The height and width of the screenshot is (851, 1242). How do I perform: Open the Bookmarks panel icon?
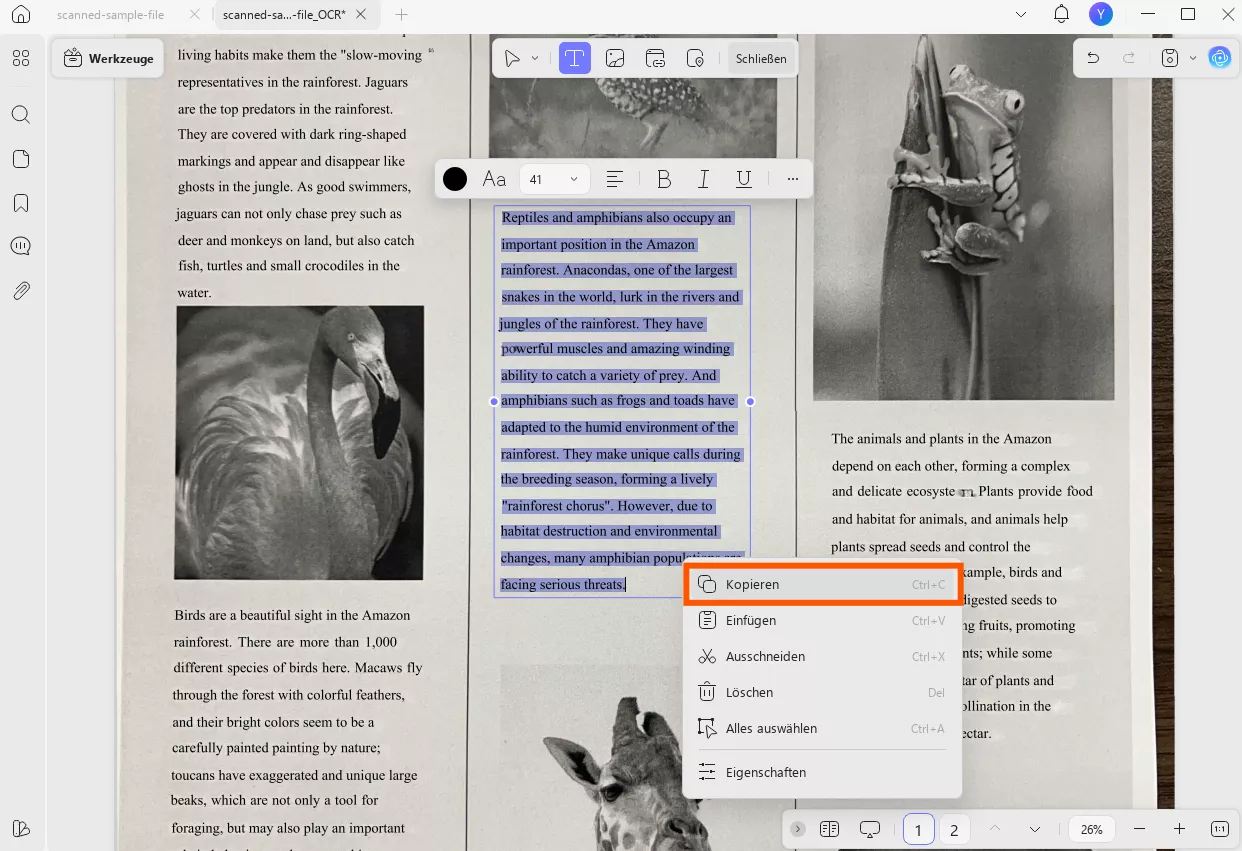(21, 203)
